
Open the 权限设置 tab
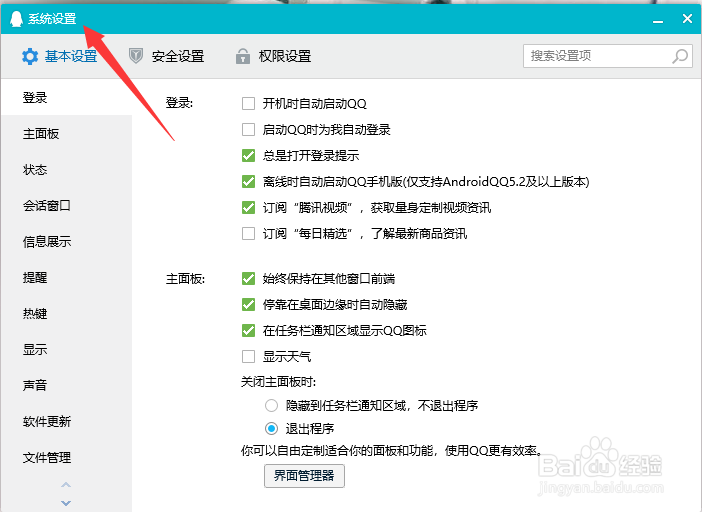tap(274, 56)
